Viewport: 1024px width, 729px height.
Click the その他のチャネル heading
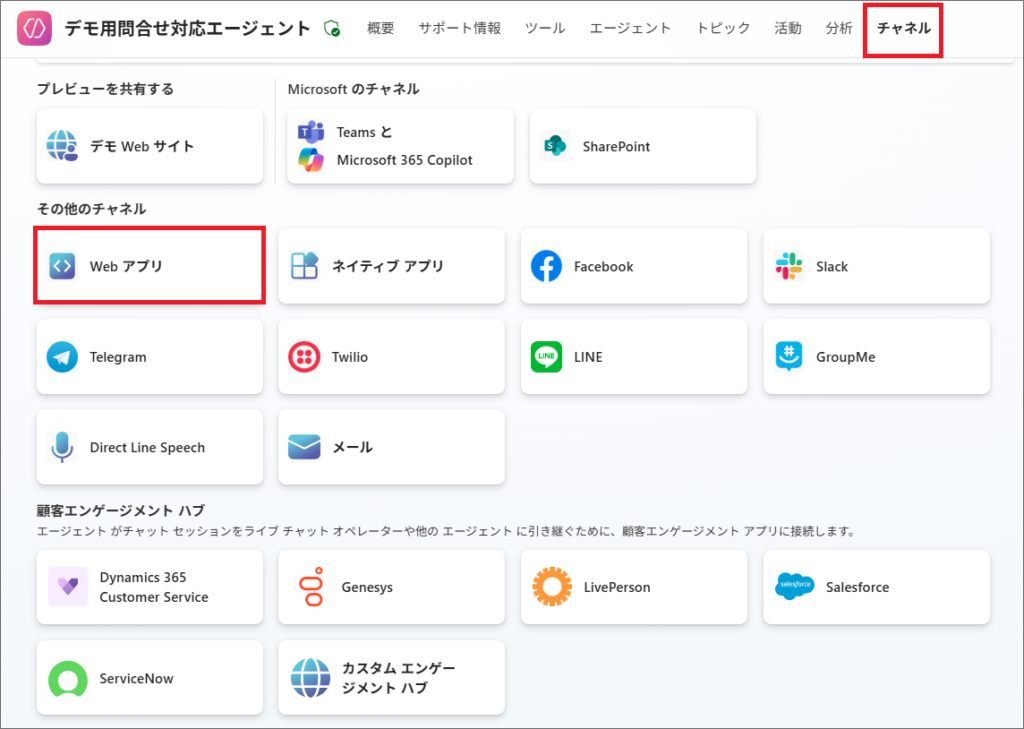pyautogui.click(x=91, y=209)
